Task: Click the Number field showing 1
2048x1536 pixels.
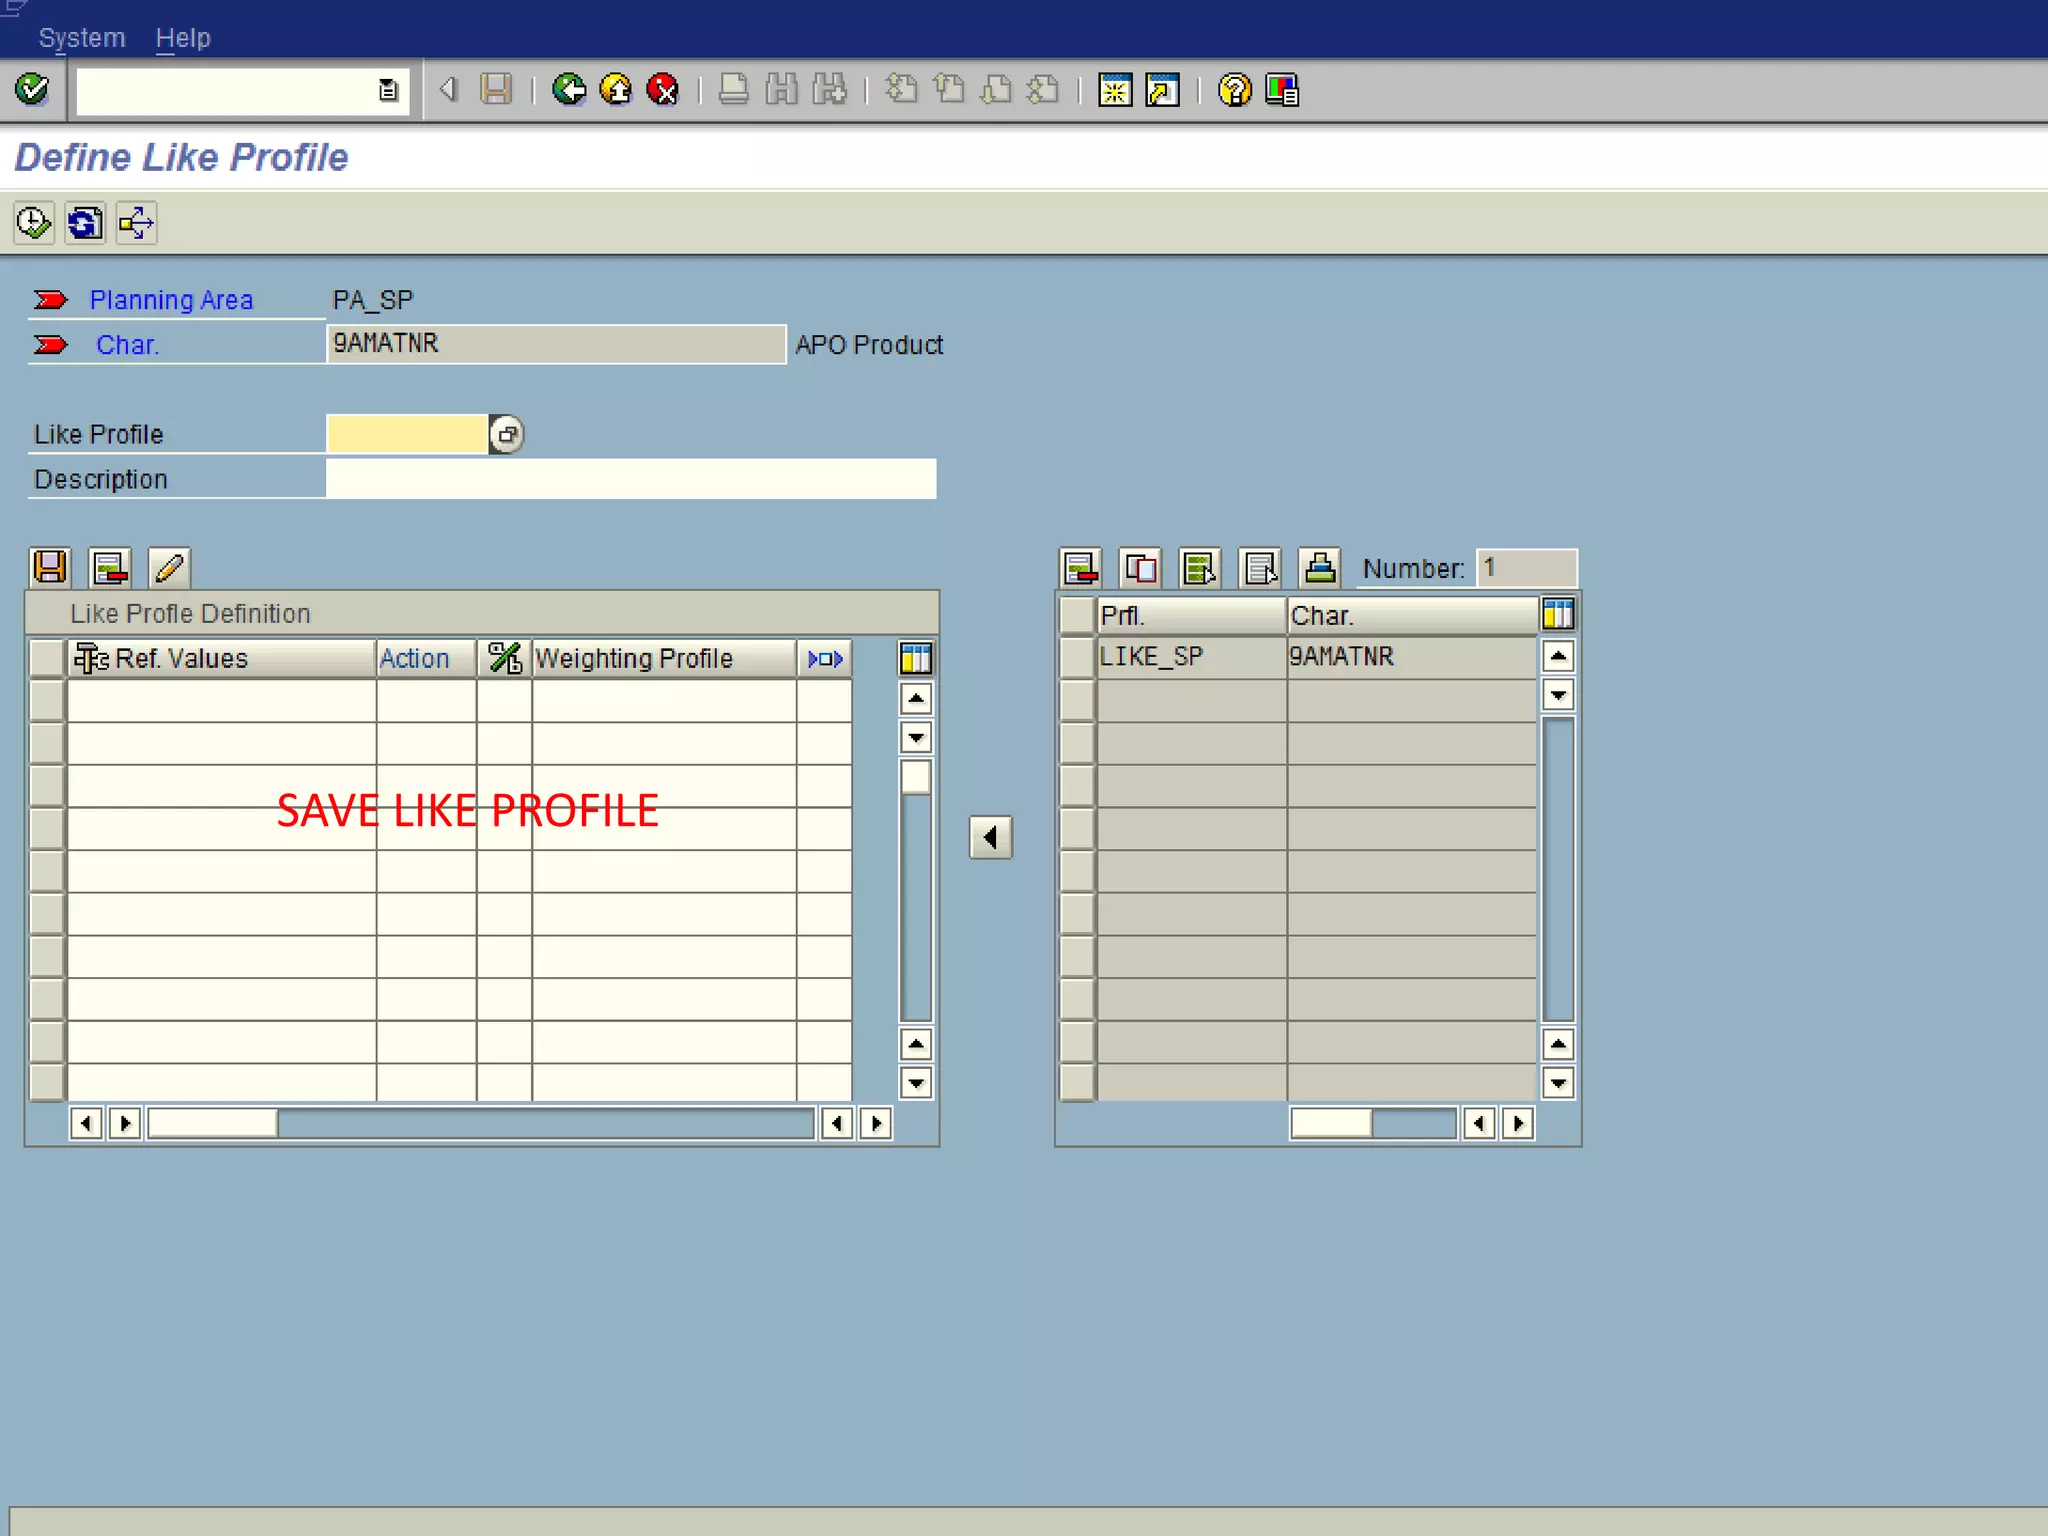Action: point(1526,568)
